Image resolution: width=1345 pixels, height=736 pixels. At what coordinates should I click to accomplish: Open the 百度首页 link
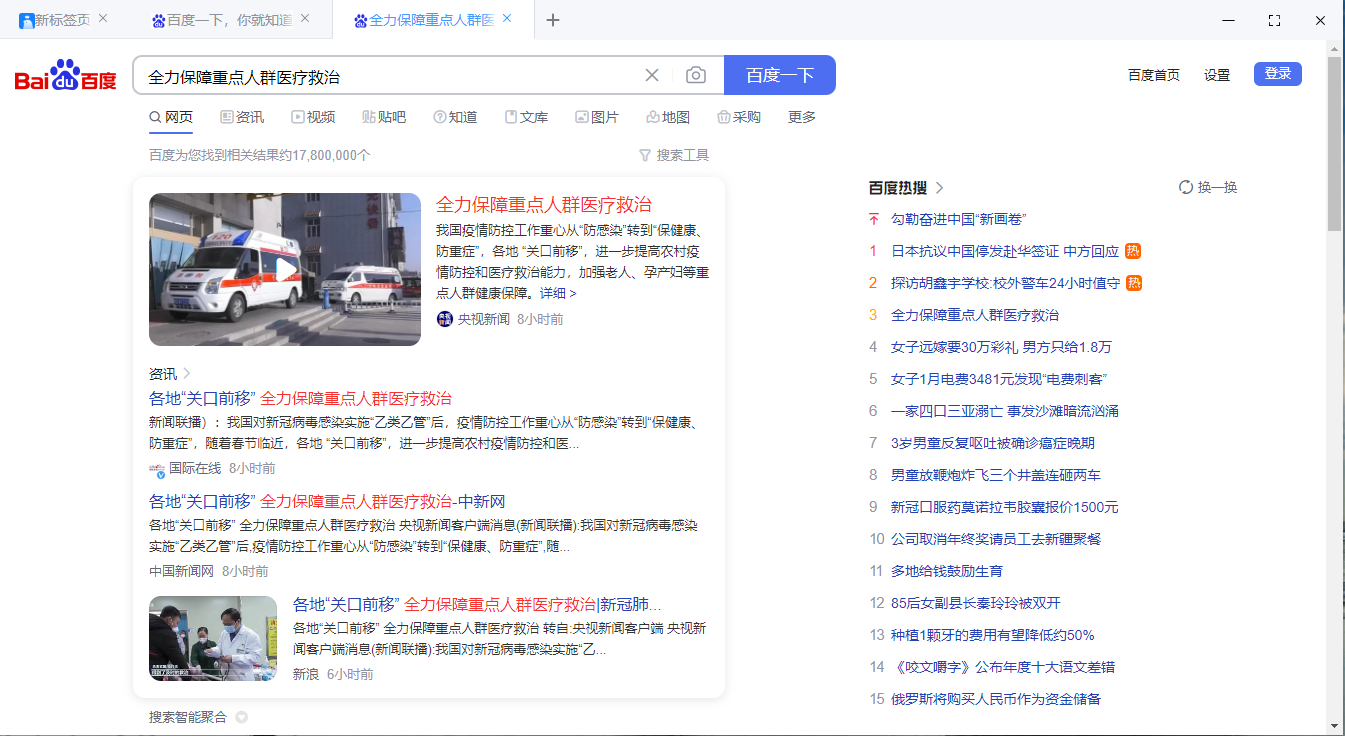pos(1154,75)
